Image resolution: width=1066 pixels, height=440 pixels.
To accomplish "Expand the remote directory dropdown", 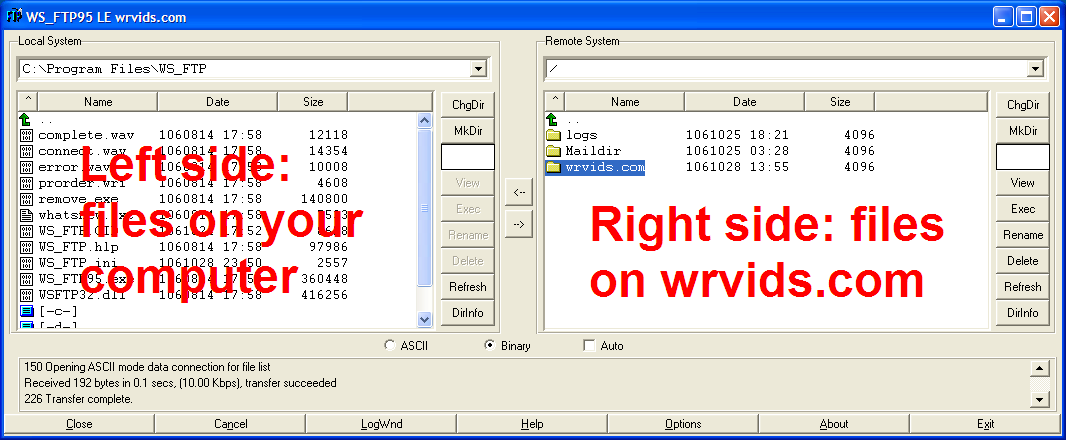I will 1034,69.
